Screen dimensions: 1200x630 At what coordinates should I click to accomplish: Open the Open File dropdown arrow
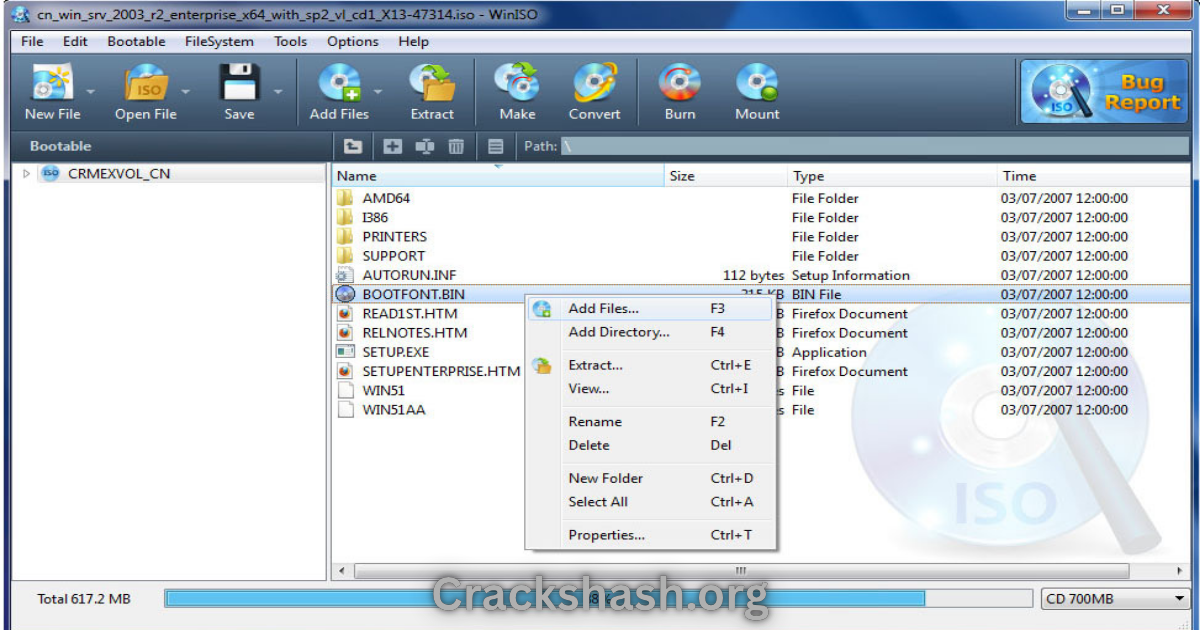[x=184, y=91]
